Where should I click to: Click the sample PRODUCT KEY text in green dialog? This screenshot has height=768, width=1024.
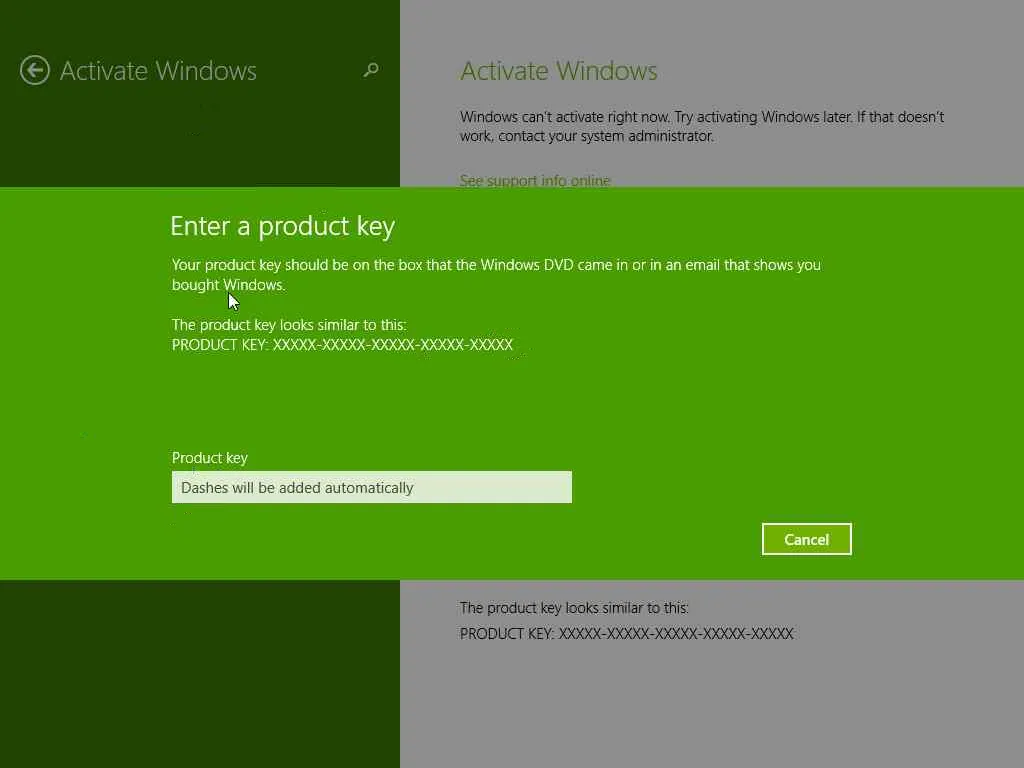click(342, 345)
